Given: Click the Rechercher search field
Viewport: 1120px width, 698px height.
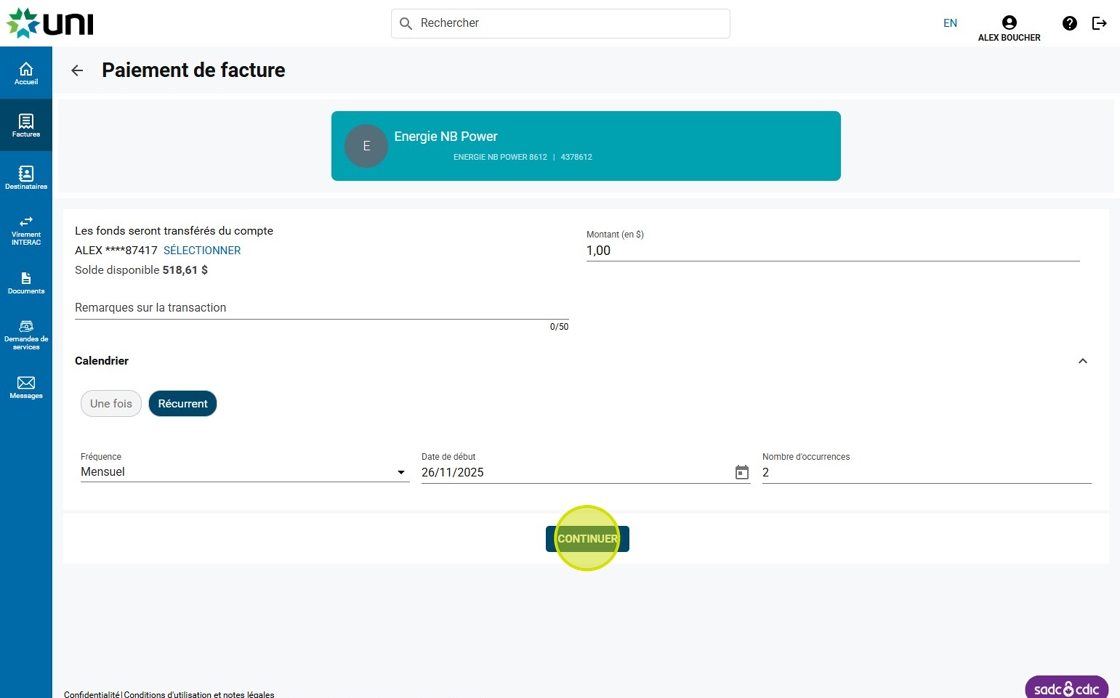Looking at the screenshot, I should point(561,24).
